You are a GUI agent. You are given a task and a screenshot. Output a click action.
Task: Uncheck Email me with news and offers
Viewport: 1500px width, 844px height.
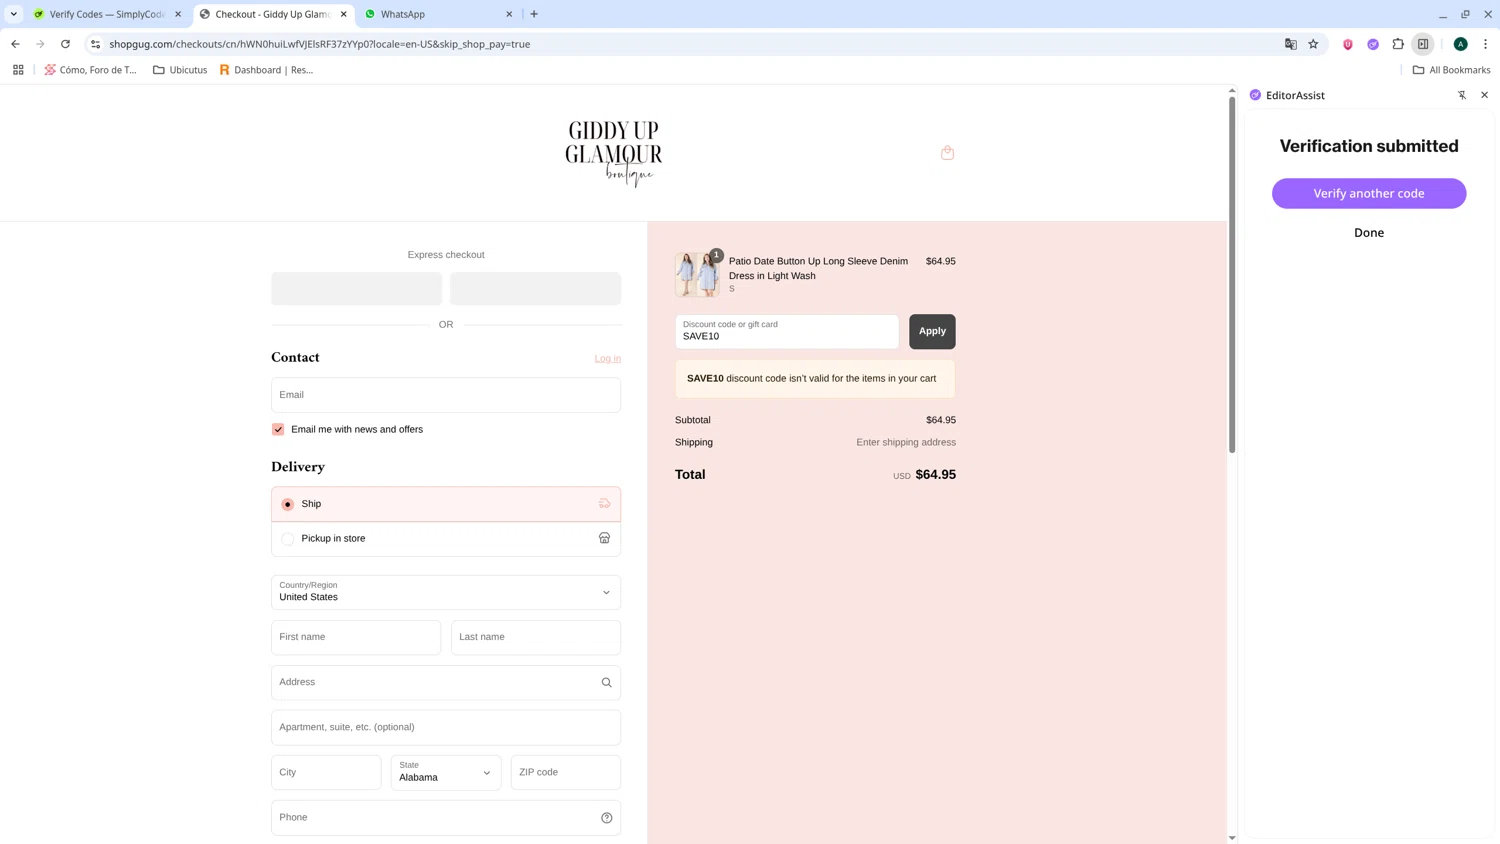(x=278, y=429)
